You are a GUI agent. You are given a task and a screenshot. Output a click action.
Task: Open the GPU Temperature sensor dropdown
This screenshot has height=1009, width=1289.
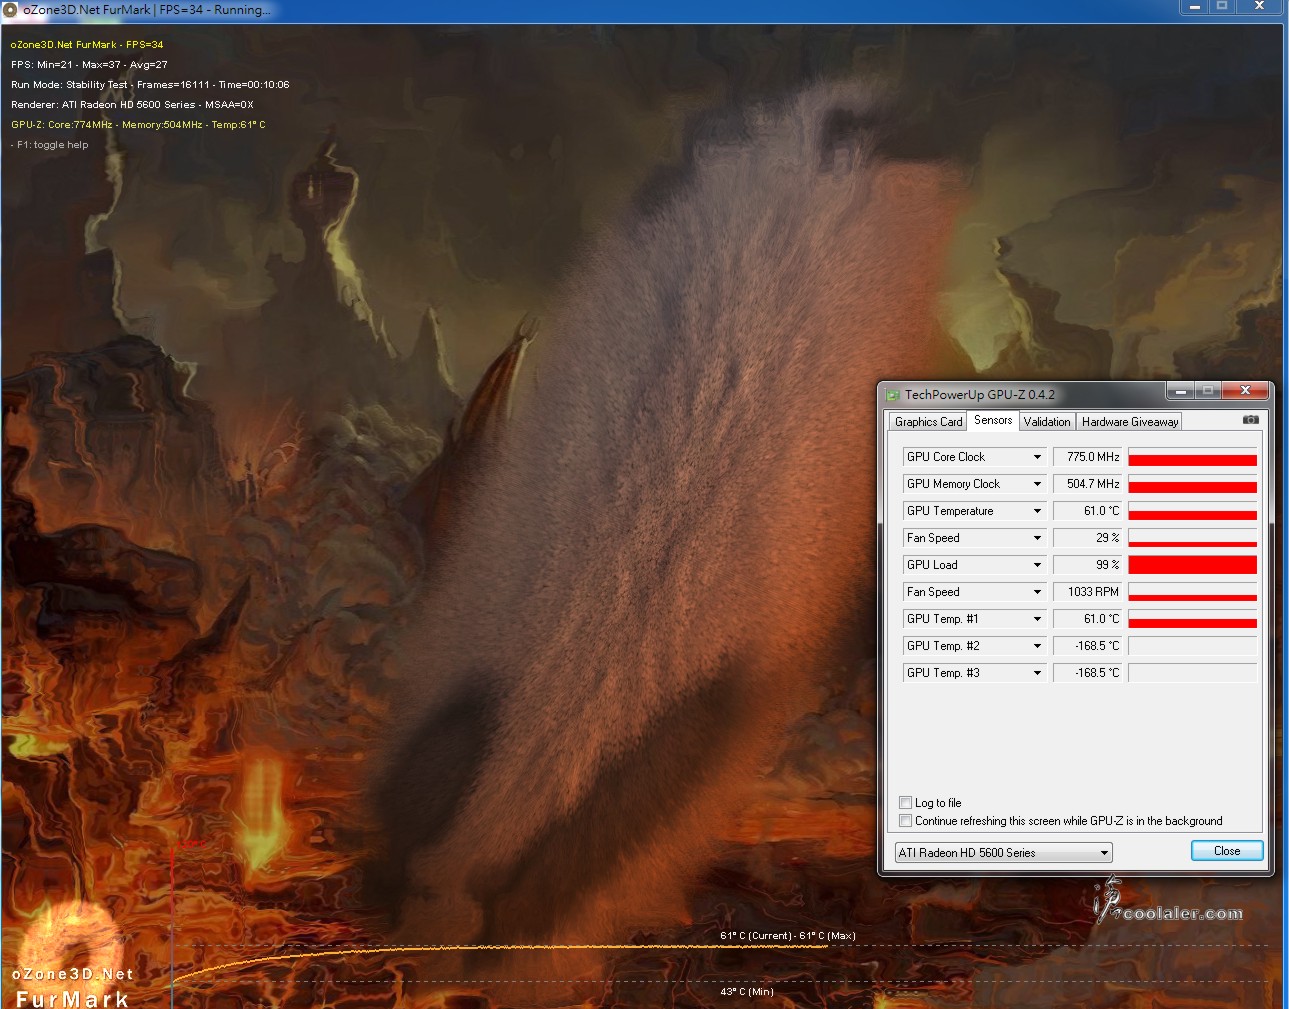coord(1037,511)
